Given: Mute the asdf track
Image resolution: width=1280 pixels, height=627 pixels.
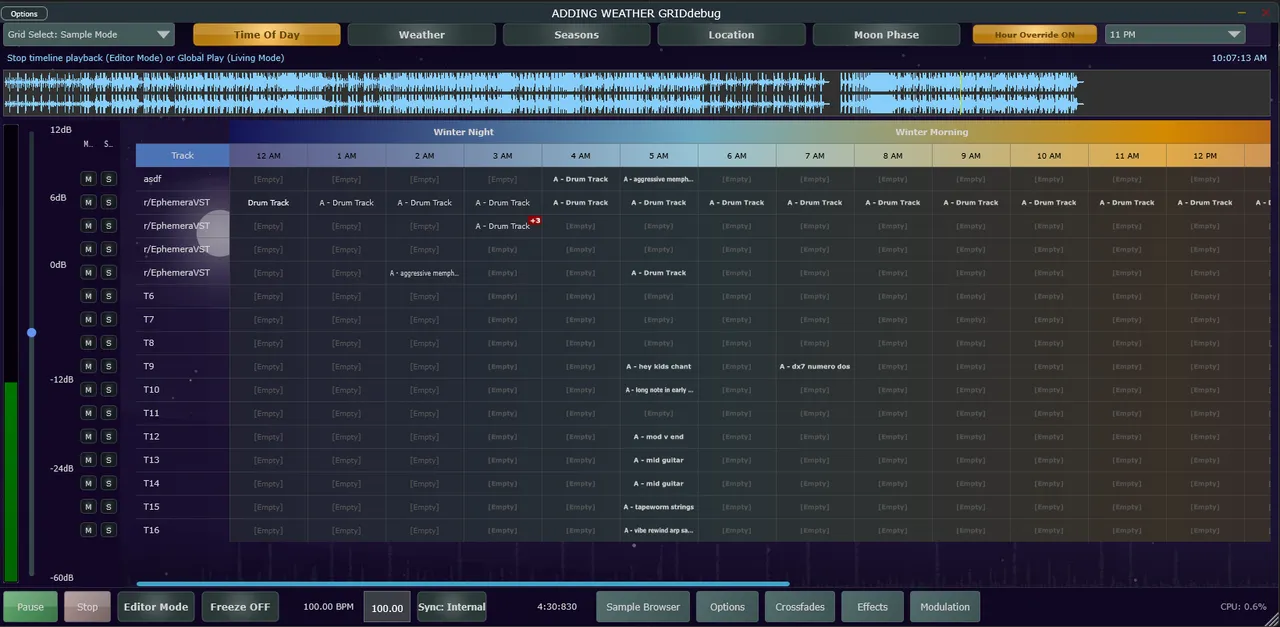Looking at the screenshot, I should (88, 179).
